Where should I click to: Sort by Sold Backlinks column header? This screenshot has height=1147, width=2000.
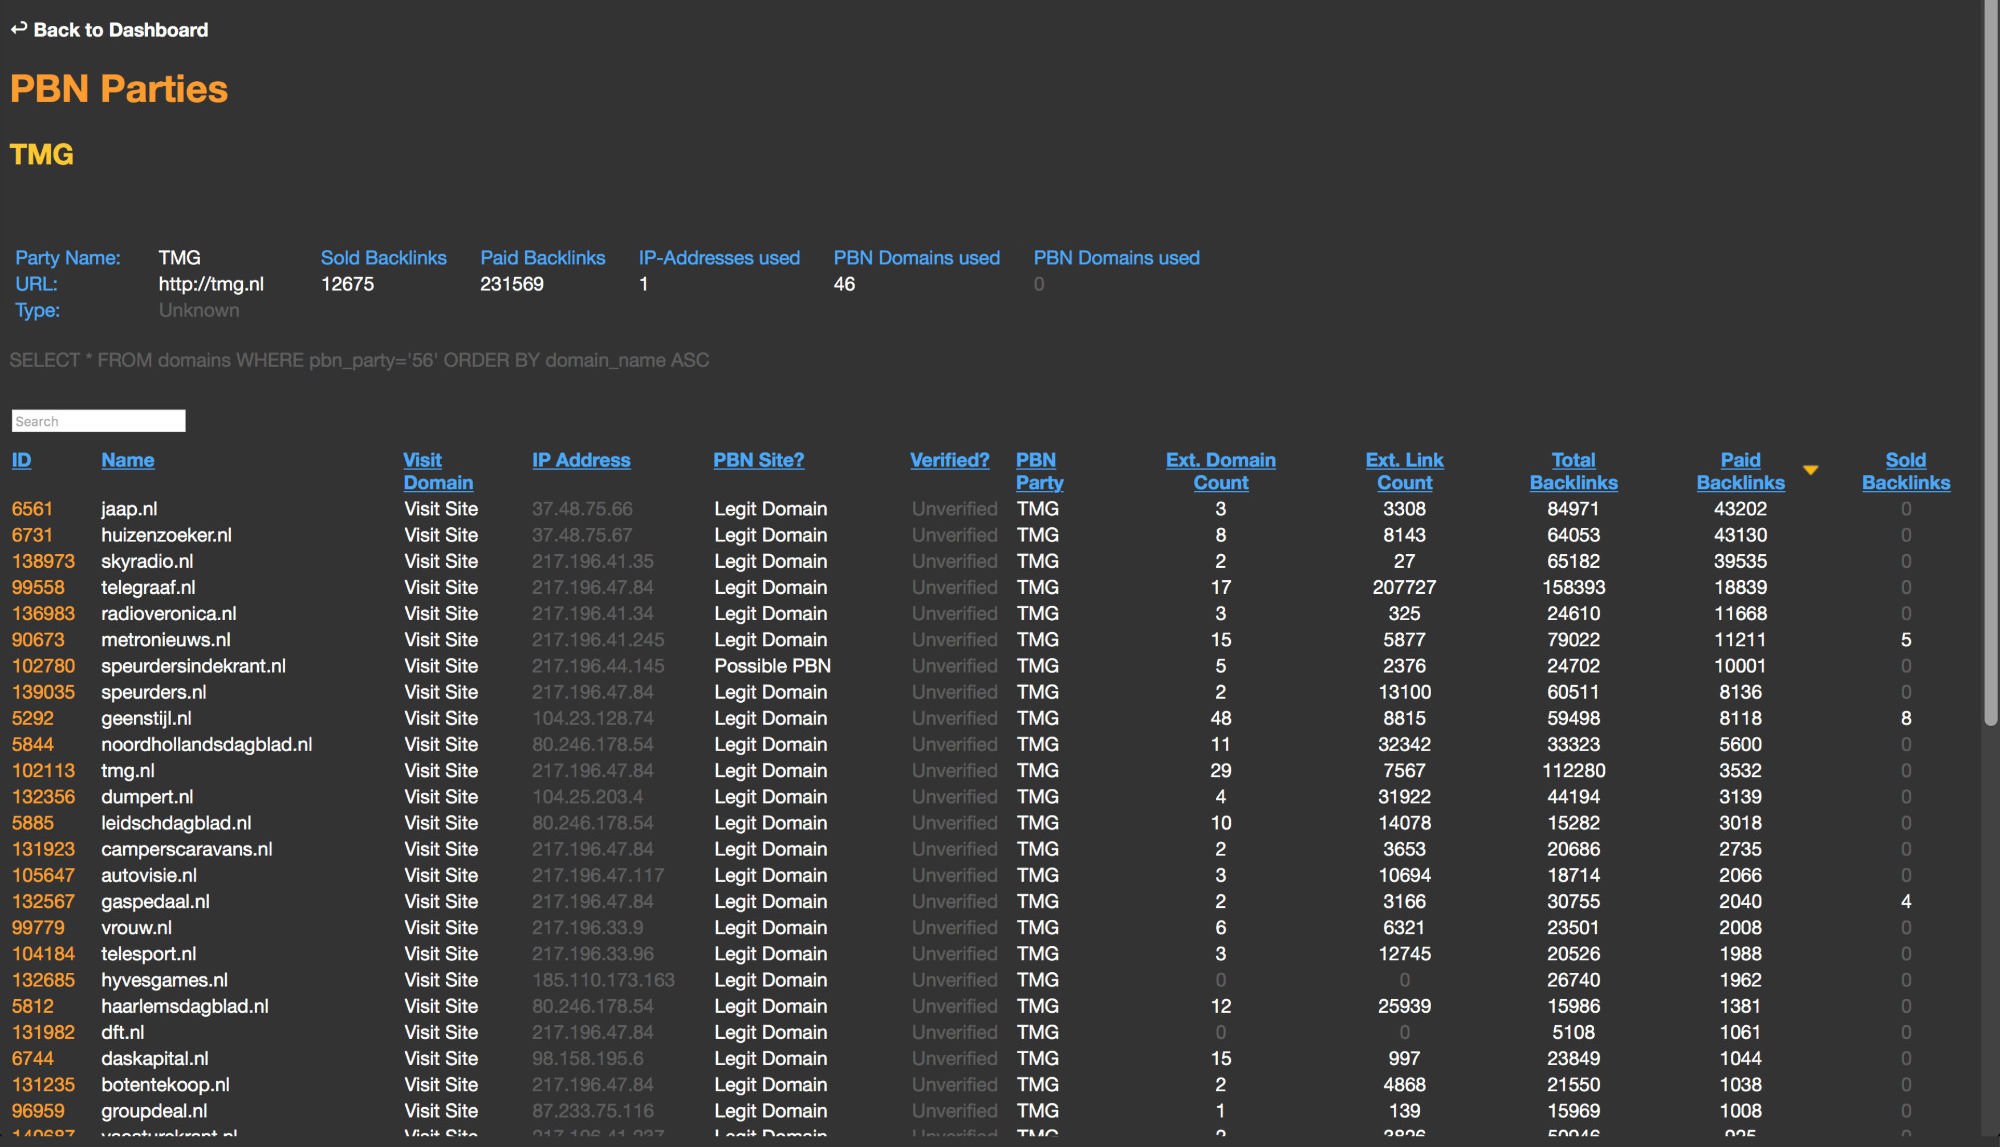1906,471
